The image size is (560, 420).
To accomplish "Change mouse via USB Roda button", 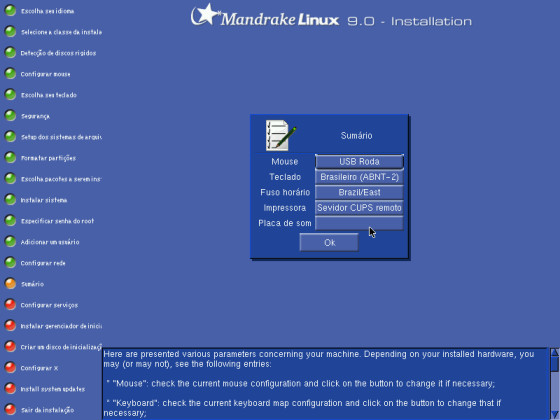I will 359,161.
